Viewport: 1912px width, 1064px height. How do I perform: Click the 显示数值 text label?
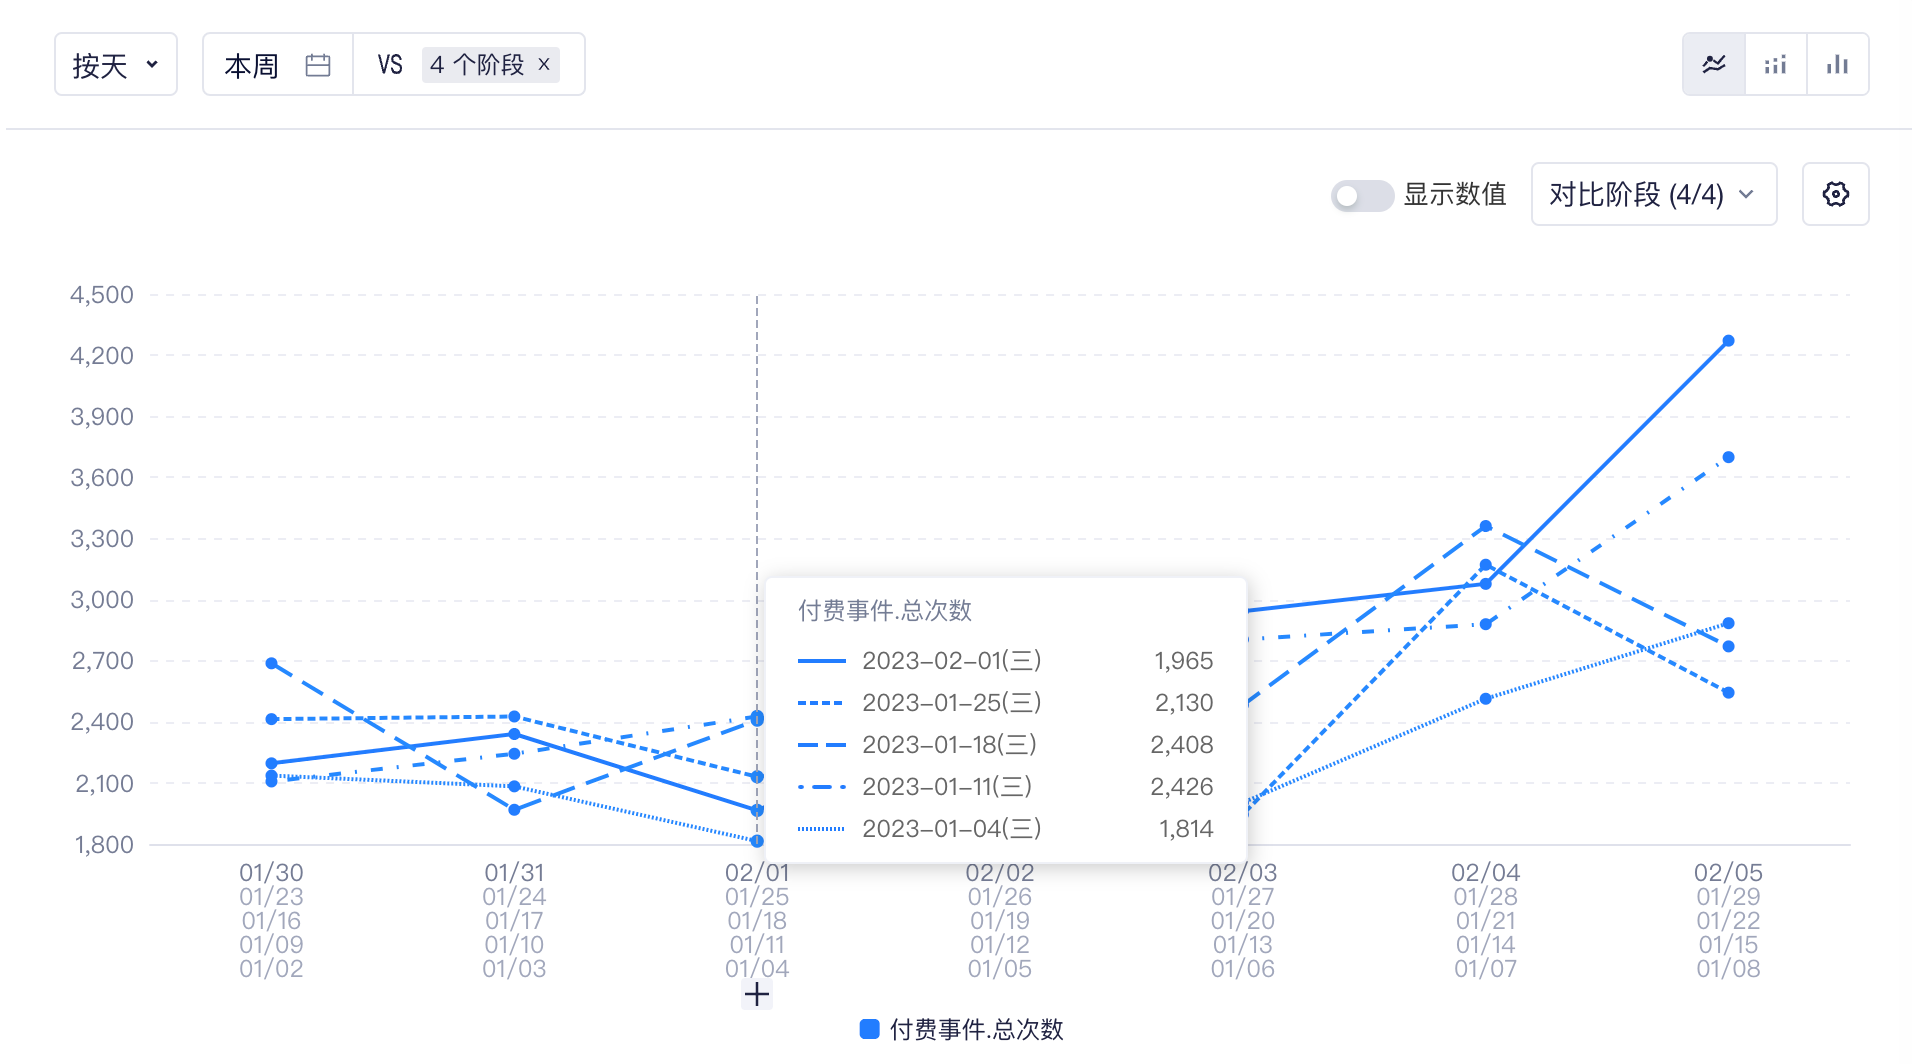1456,195
